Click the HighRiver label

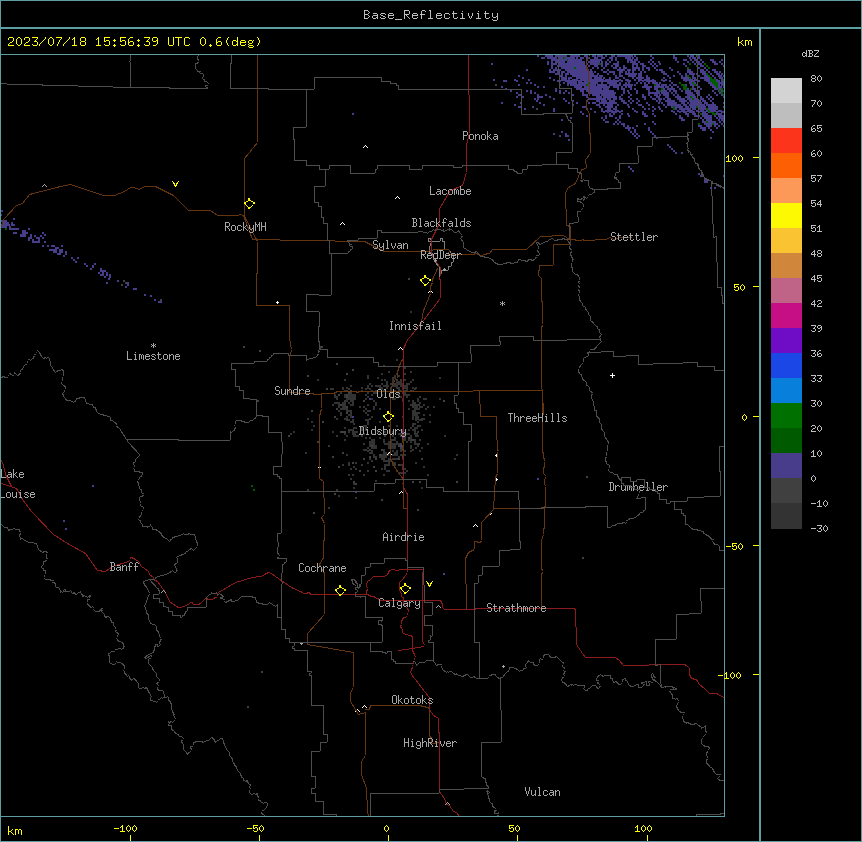coord(430,743)
